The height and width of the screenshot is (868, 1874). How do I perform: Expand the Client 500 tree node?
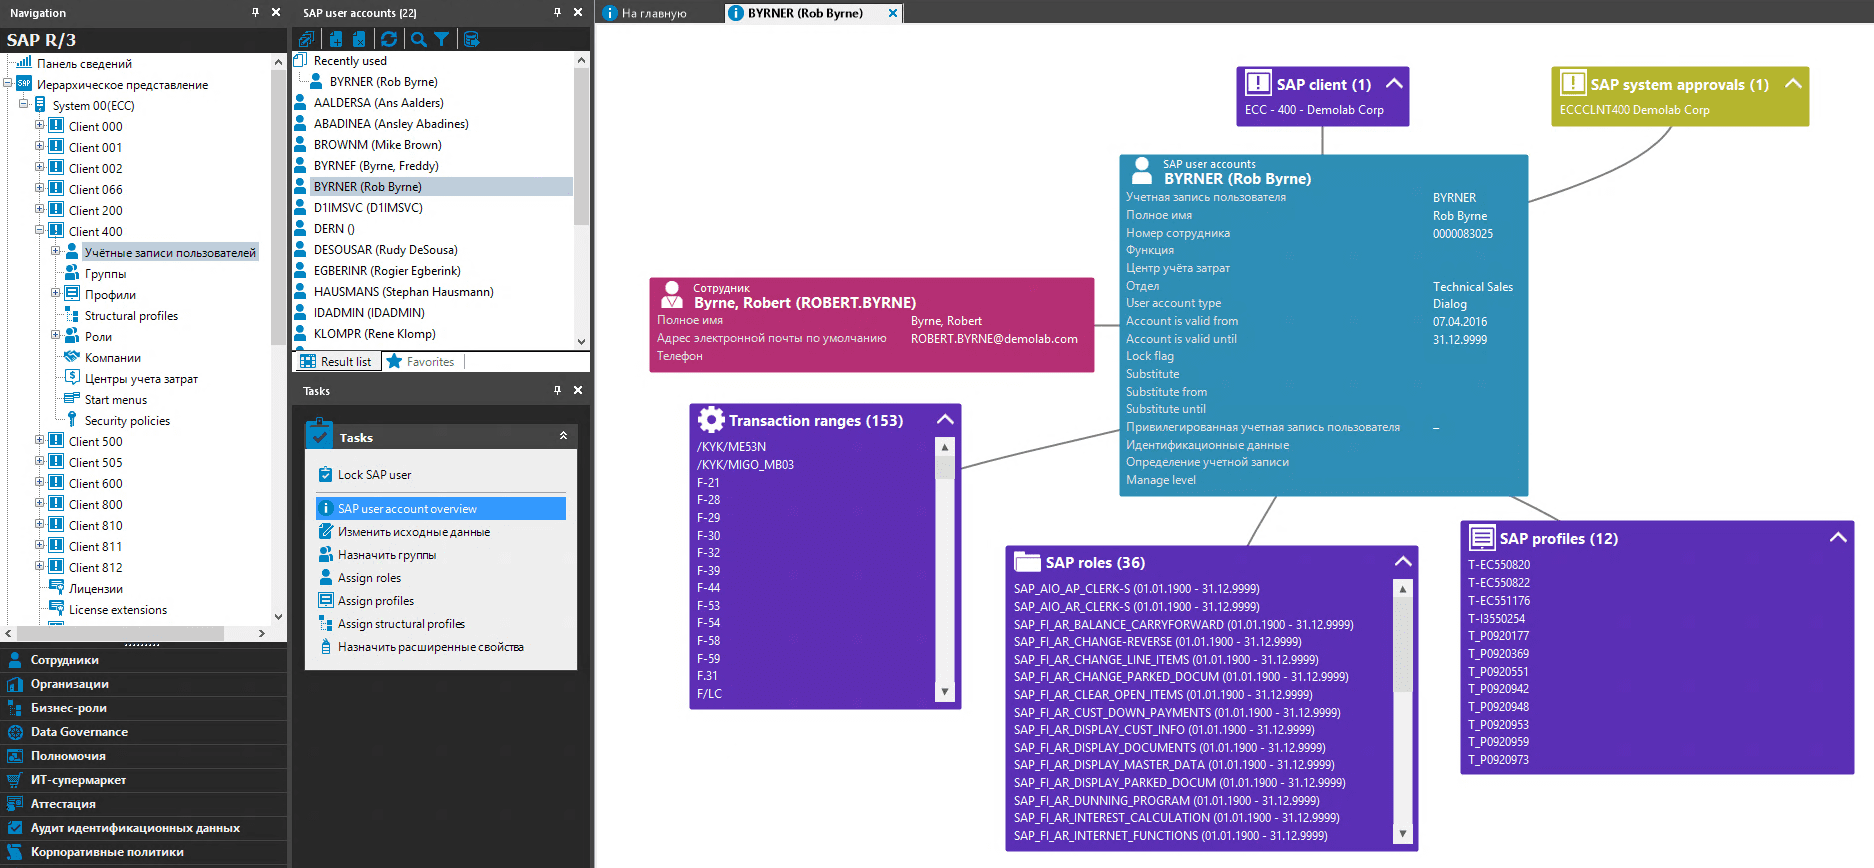(x=40, y=440)
